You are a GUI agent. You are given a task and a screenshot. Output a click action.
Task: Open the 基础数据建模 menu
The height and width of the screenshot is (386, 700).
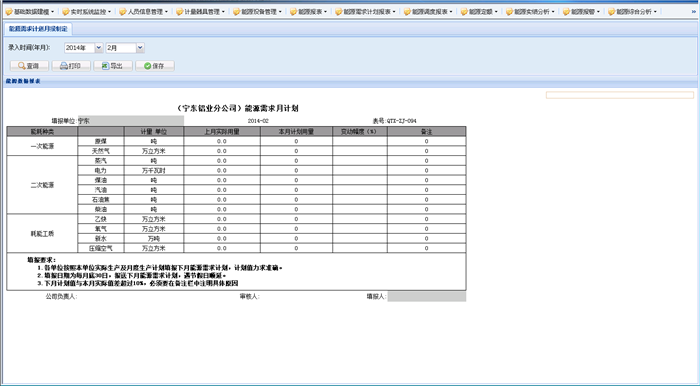point(30,12)
